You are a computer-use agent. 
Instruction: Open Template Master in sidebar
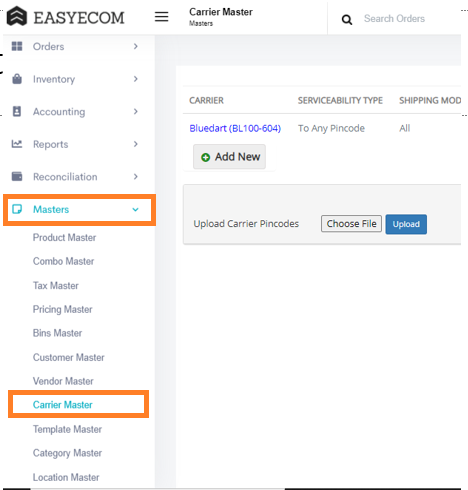[67, 429]
